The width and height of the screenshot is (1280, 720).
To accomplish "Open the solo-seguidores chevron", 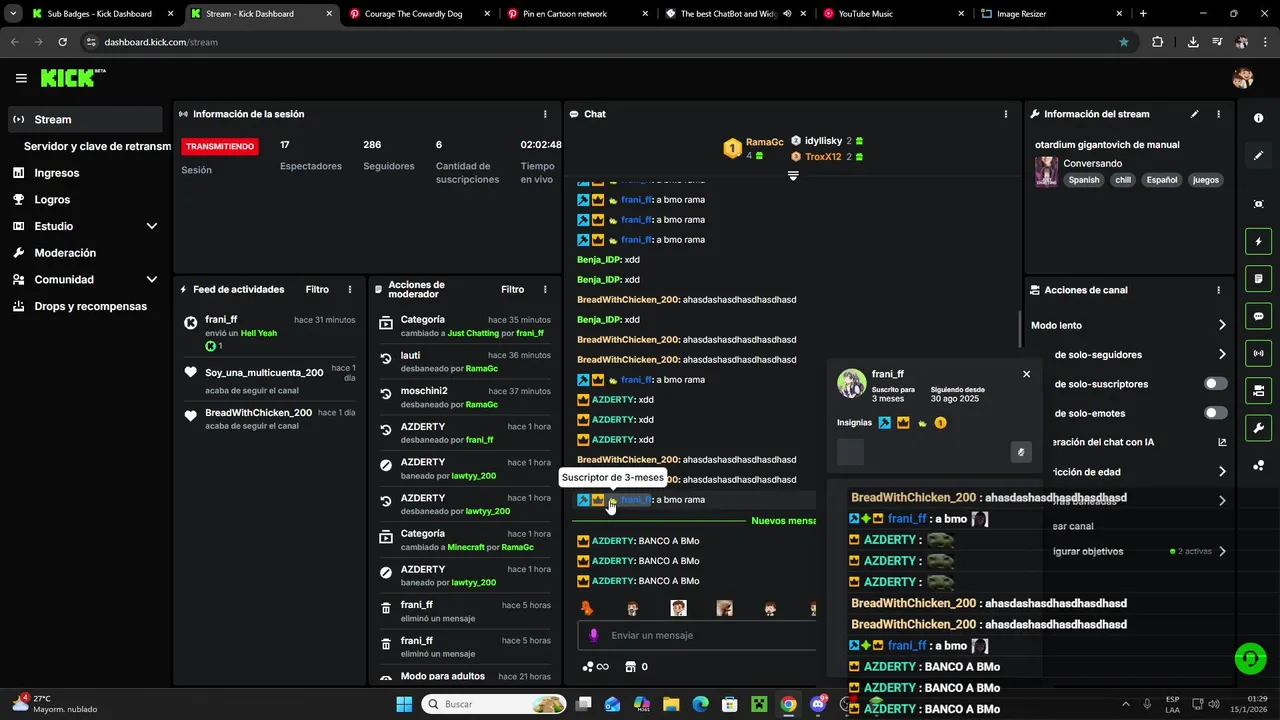I will (x=1222, y=354).
